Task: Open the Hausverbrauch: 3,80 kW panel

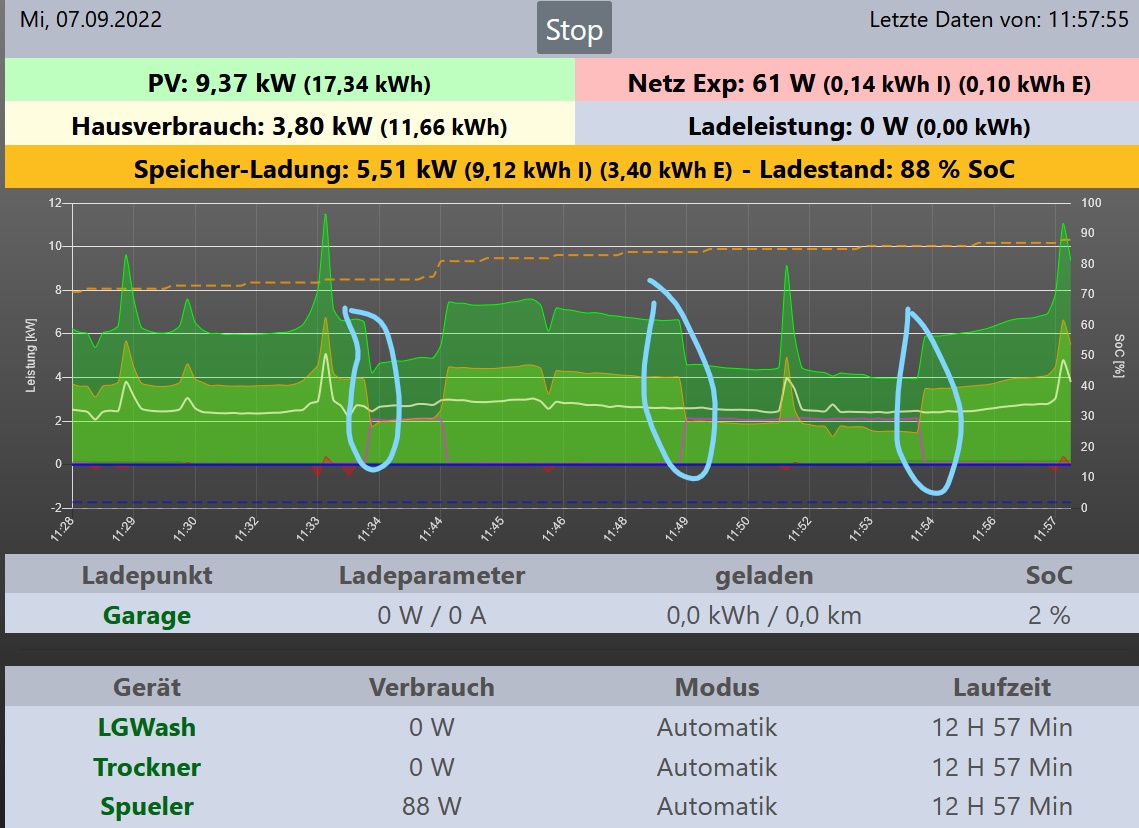Action: click(x=290, y=124)
